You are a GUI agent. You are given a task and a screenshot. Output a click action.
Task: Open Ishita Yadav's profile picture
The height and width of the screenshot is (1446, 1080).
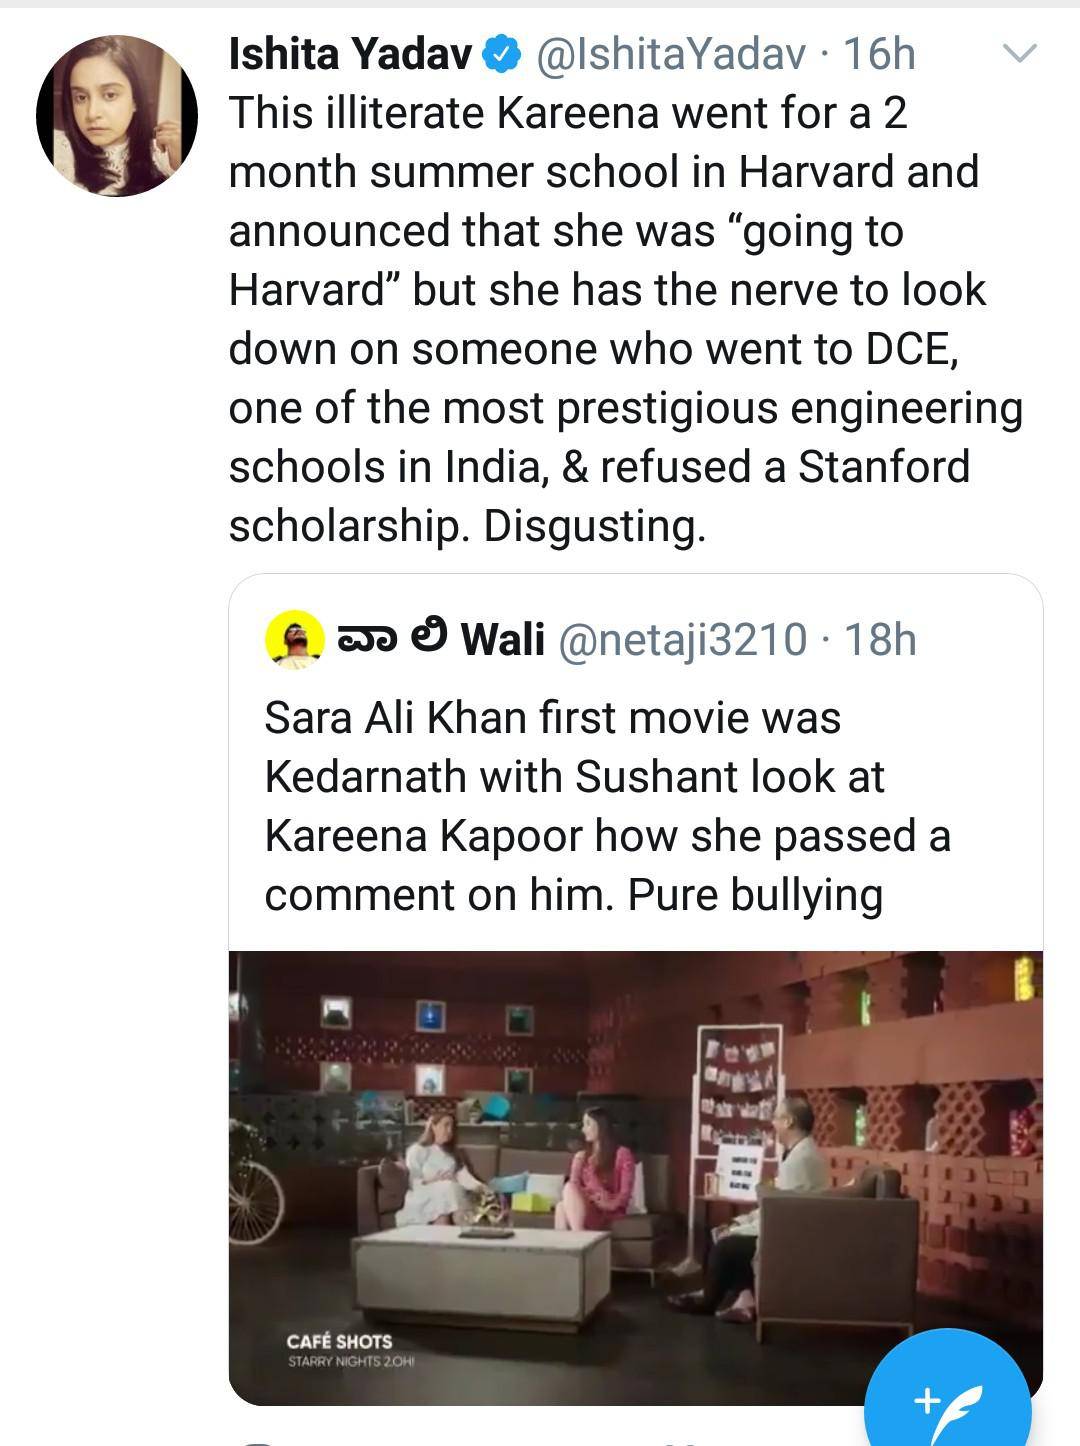[120, 115]
